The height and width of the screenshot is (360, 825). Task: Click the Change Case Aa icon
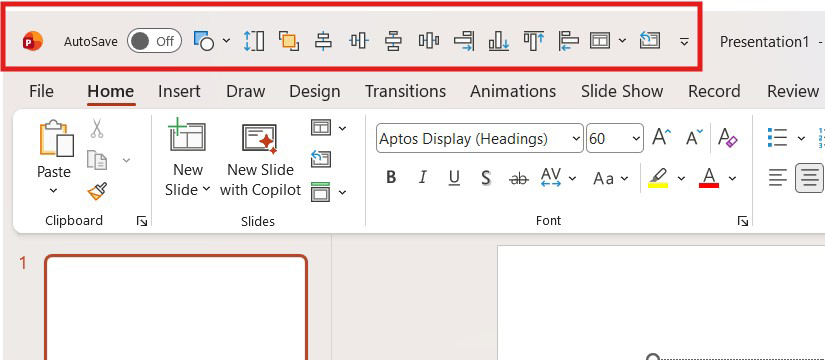click(x=603, y=178)
